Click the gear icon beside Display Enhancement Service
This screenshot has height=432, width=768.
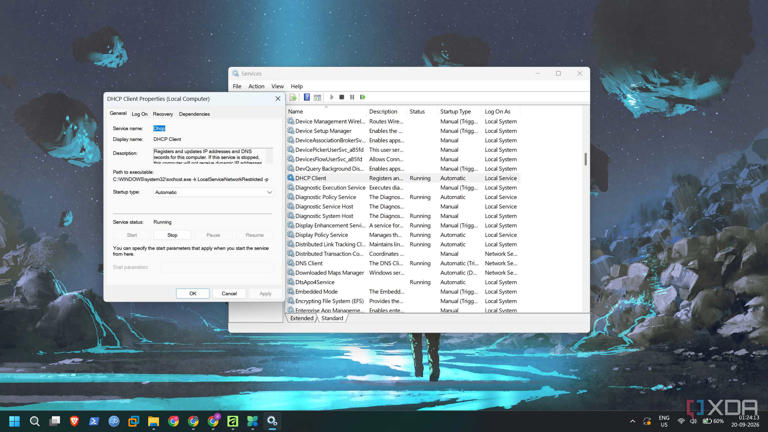(x=291, y=225)
